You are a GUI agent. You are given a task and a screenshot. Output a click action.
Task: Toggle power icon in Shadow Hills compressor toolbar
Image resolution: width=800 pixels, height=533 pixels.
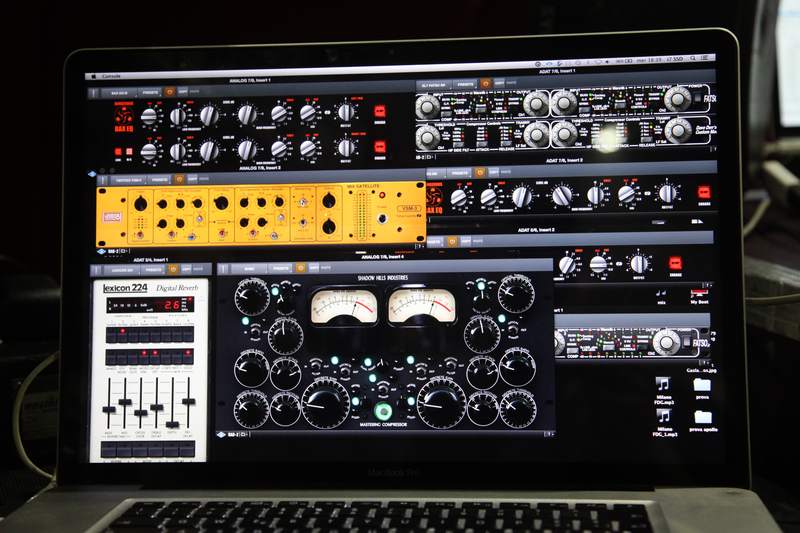click(301, 268)
